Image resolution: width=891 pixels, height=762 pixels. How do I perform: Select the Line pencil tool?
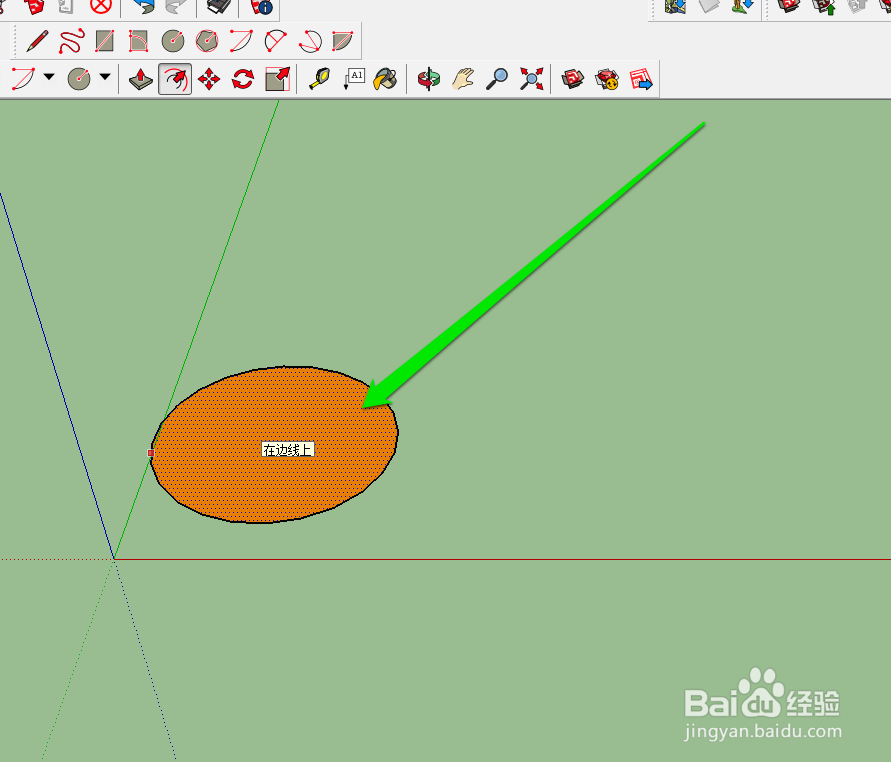tap(37, 41)
